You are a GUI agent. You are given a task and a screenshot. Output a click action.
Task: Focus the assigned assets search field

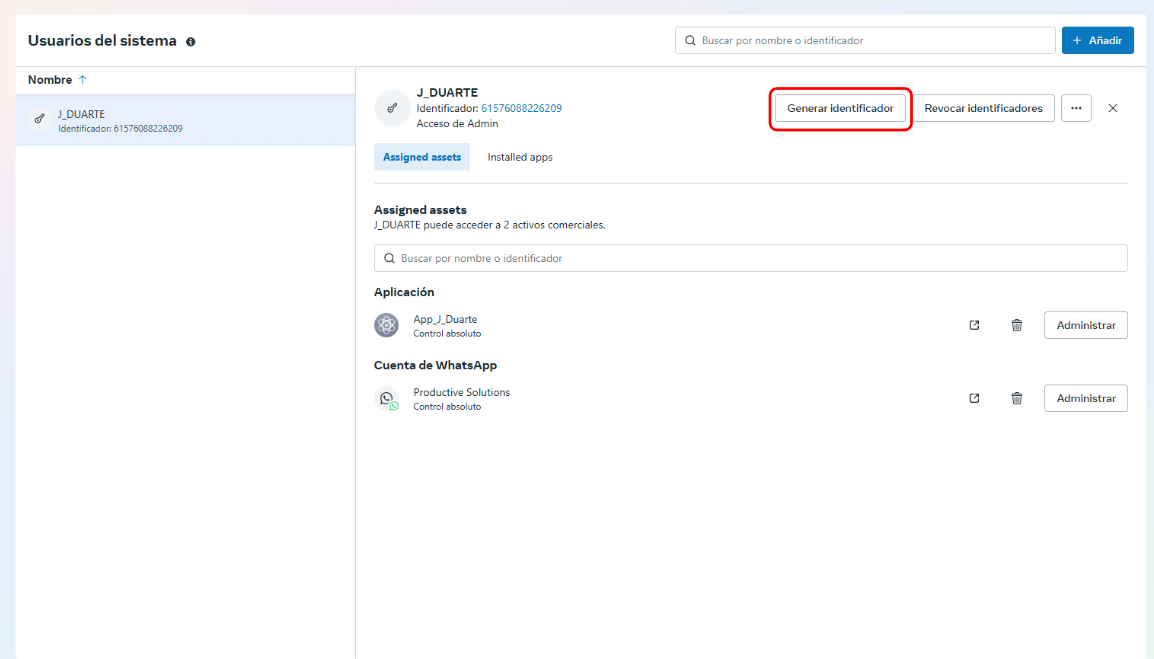click(x=750, y=258)
